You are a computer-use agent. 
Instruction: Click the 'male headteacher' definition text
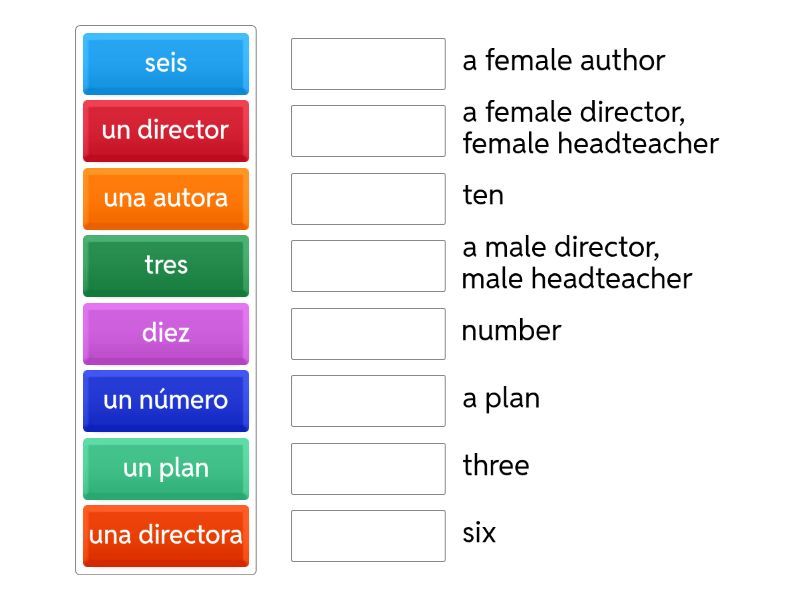pos(576,279)
